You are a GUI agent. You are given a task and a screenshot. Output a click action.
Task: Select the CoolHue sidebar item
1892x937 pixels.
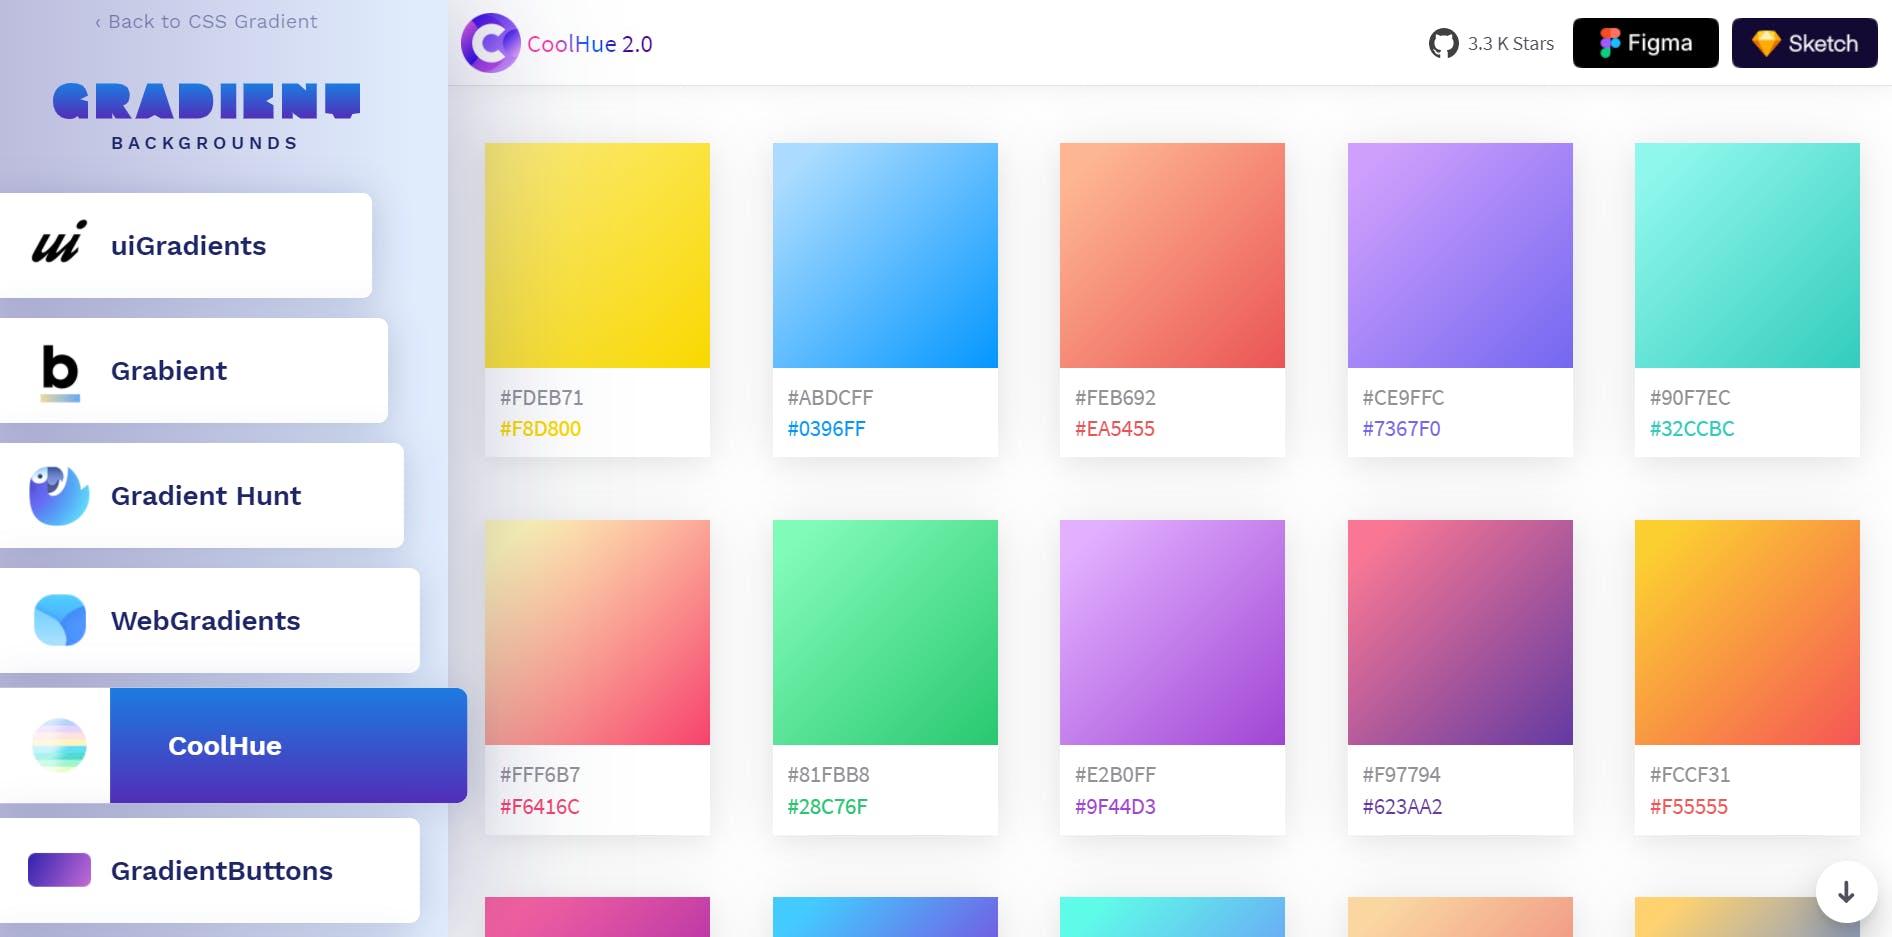tap(233, 745)
